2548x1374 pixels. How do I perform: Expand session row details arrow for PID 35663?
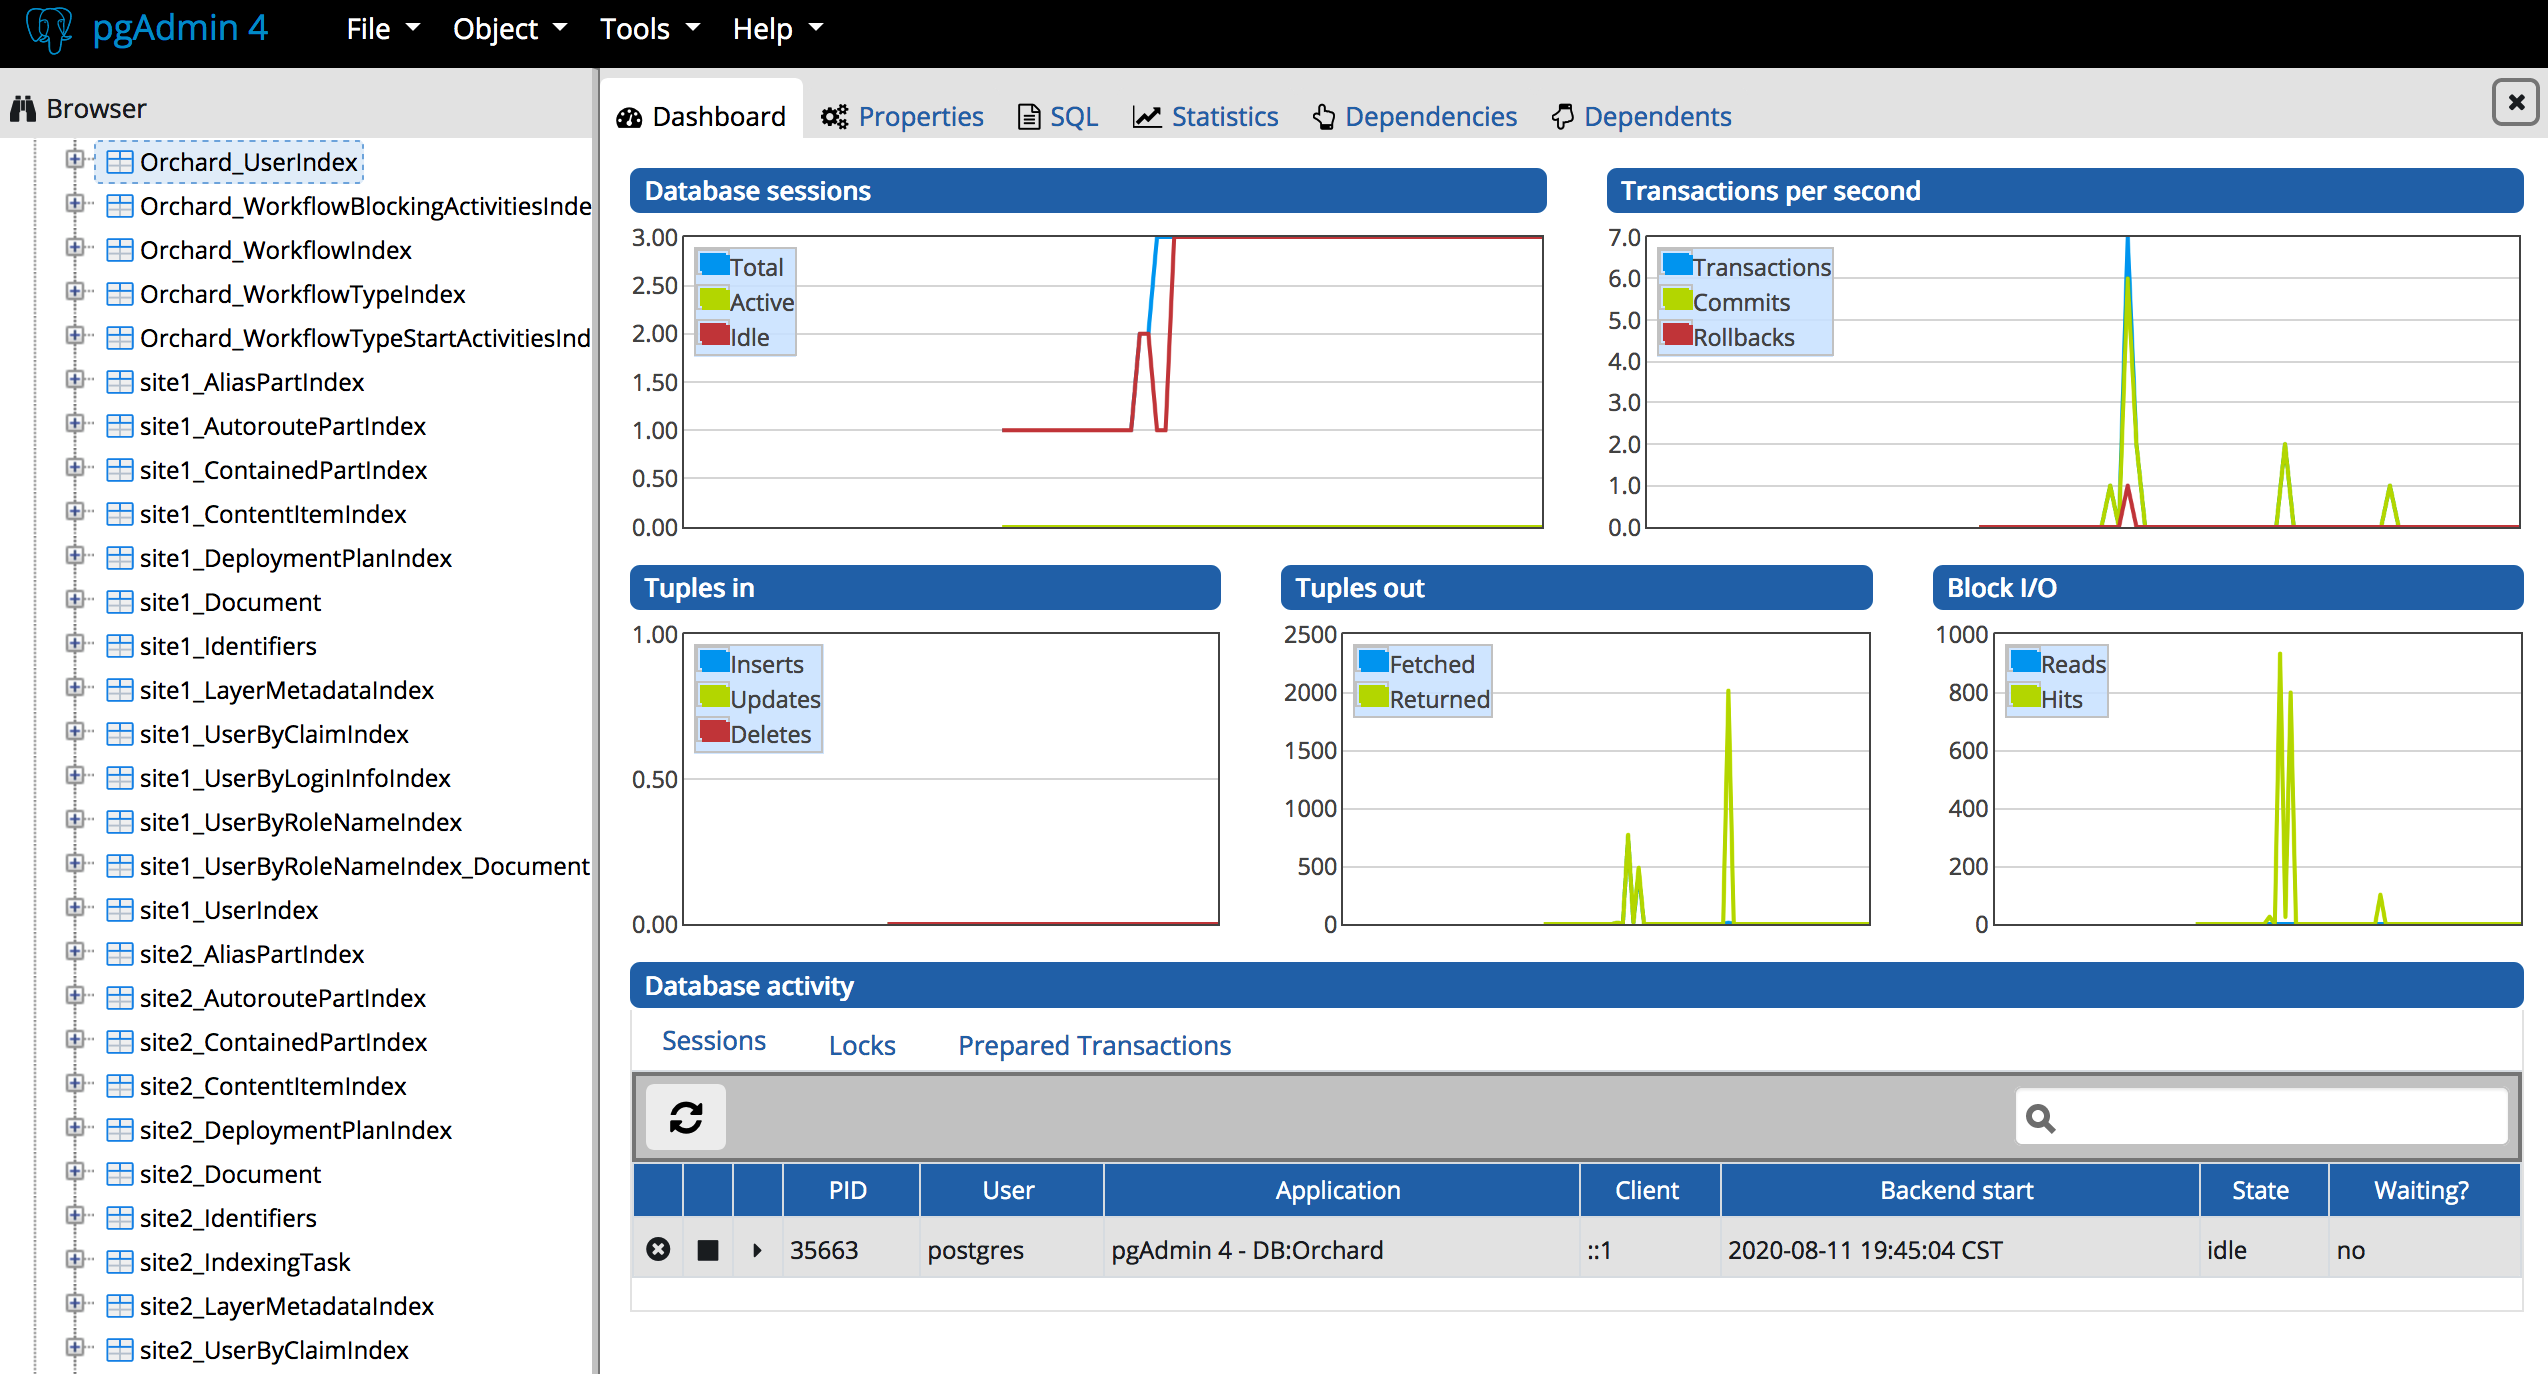click(757, 1250)
